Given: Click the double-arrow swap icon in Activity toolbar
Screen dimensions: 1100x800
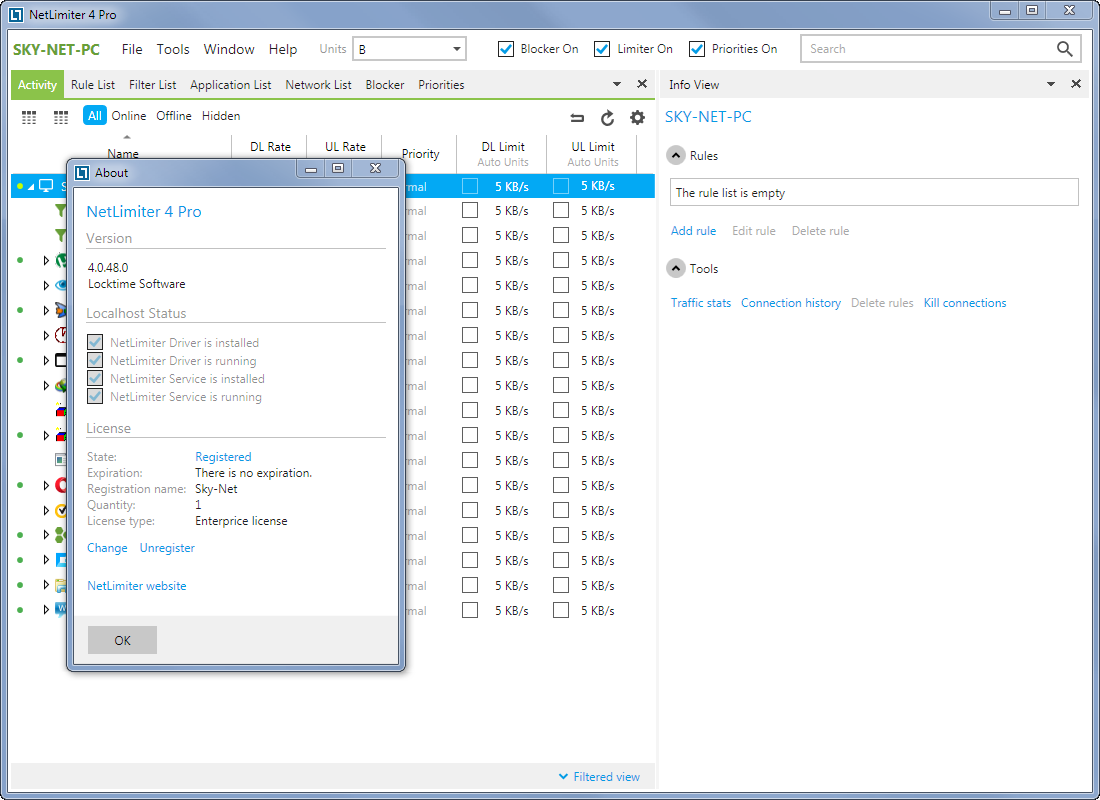Looking at the screenshot, I should point(577,117).
